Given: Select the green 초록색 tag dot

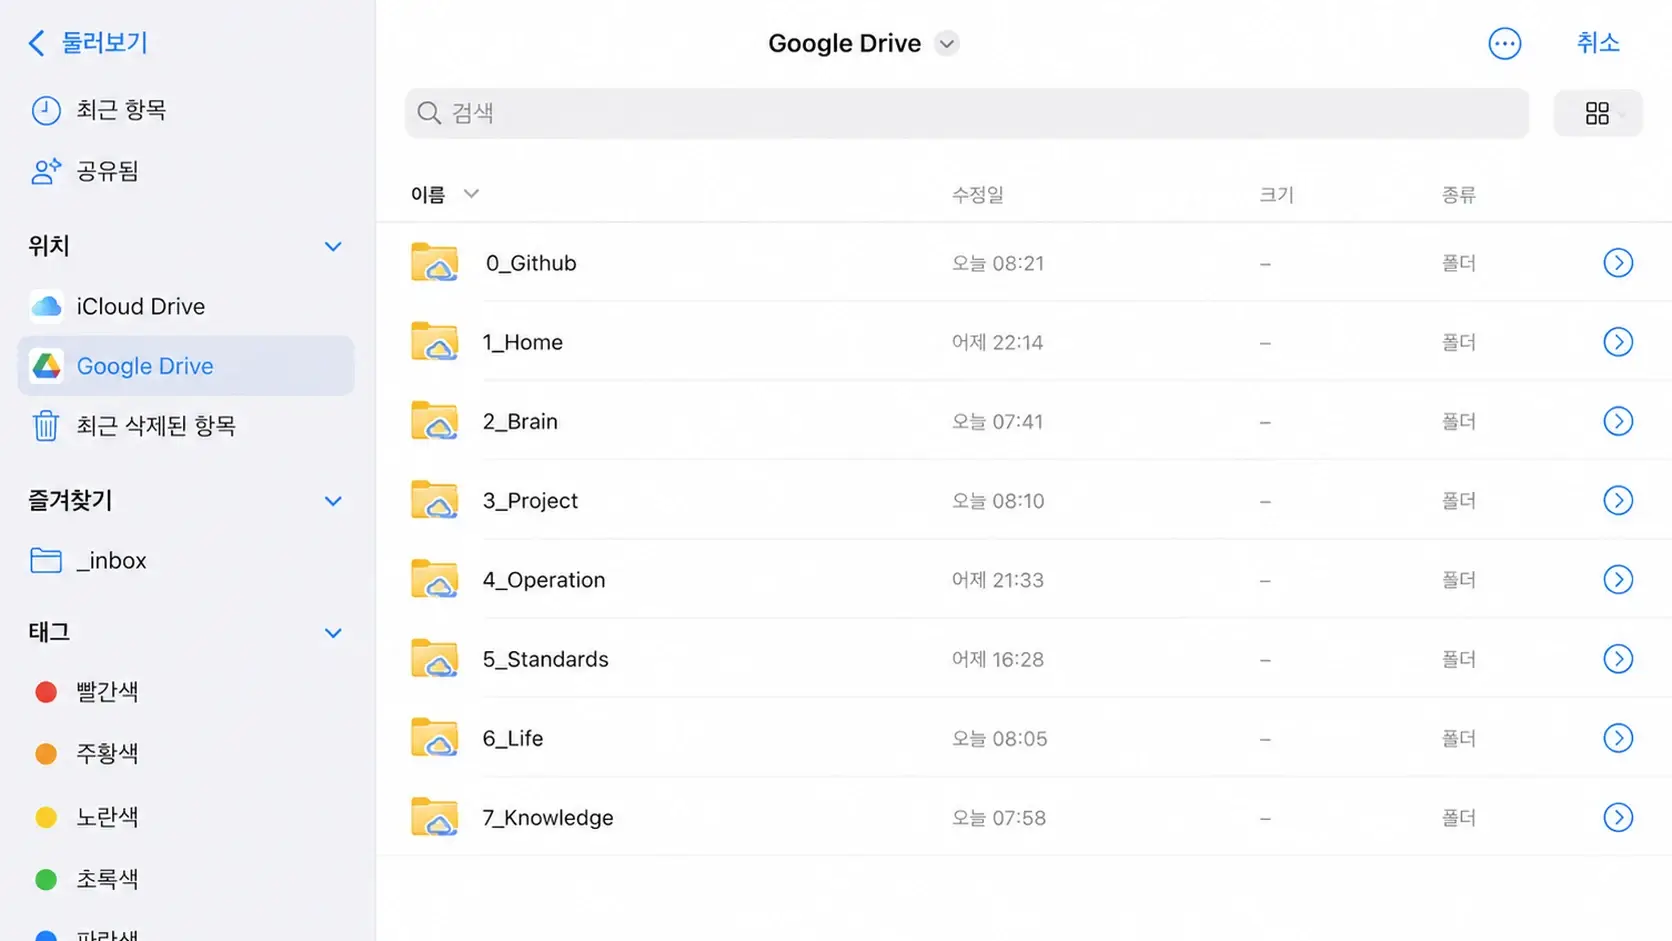Looking at the screenshot, I should coord(46,880).
